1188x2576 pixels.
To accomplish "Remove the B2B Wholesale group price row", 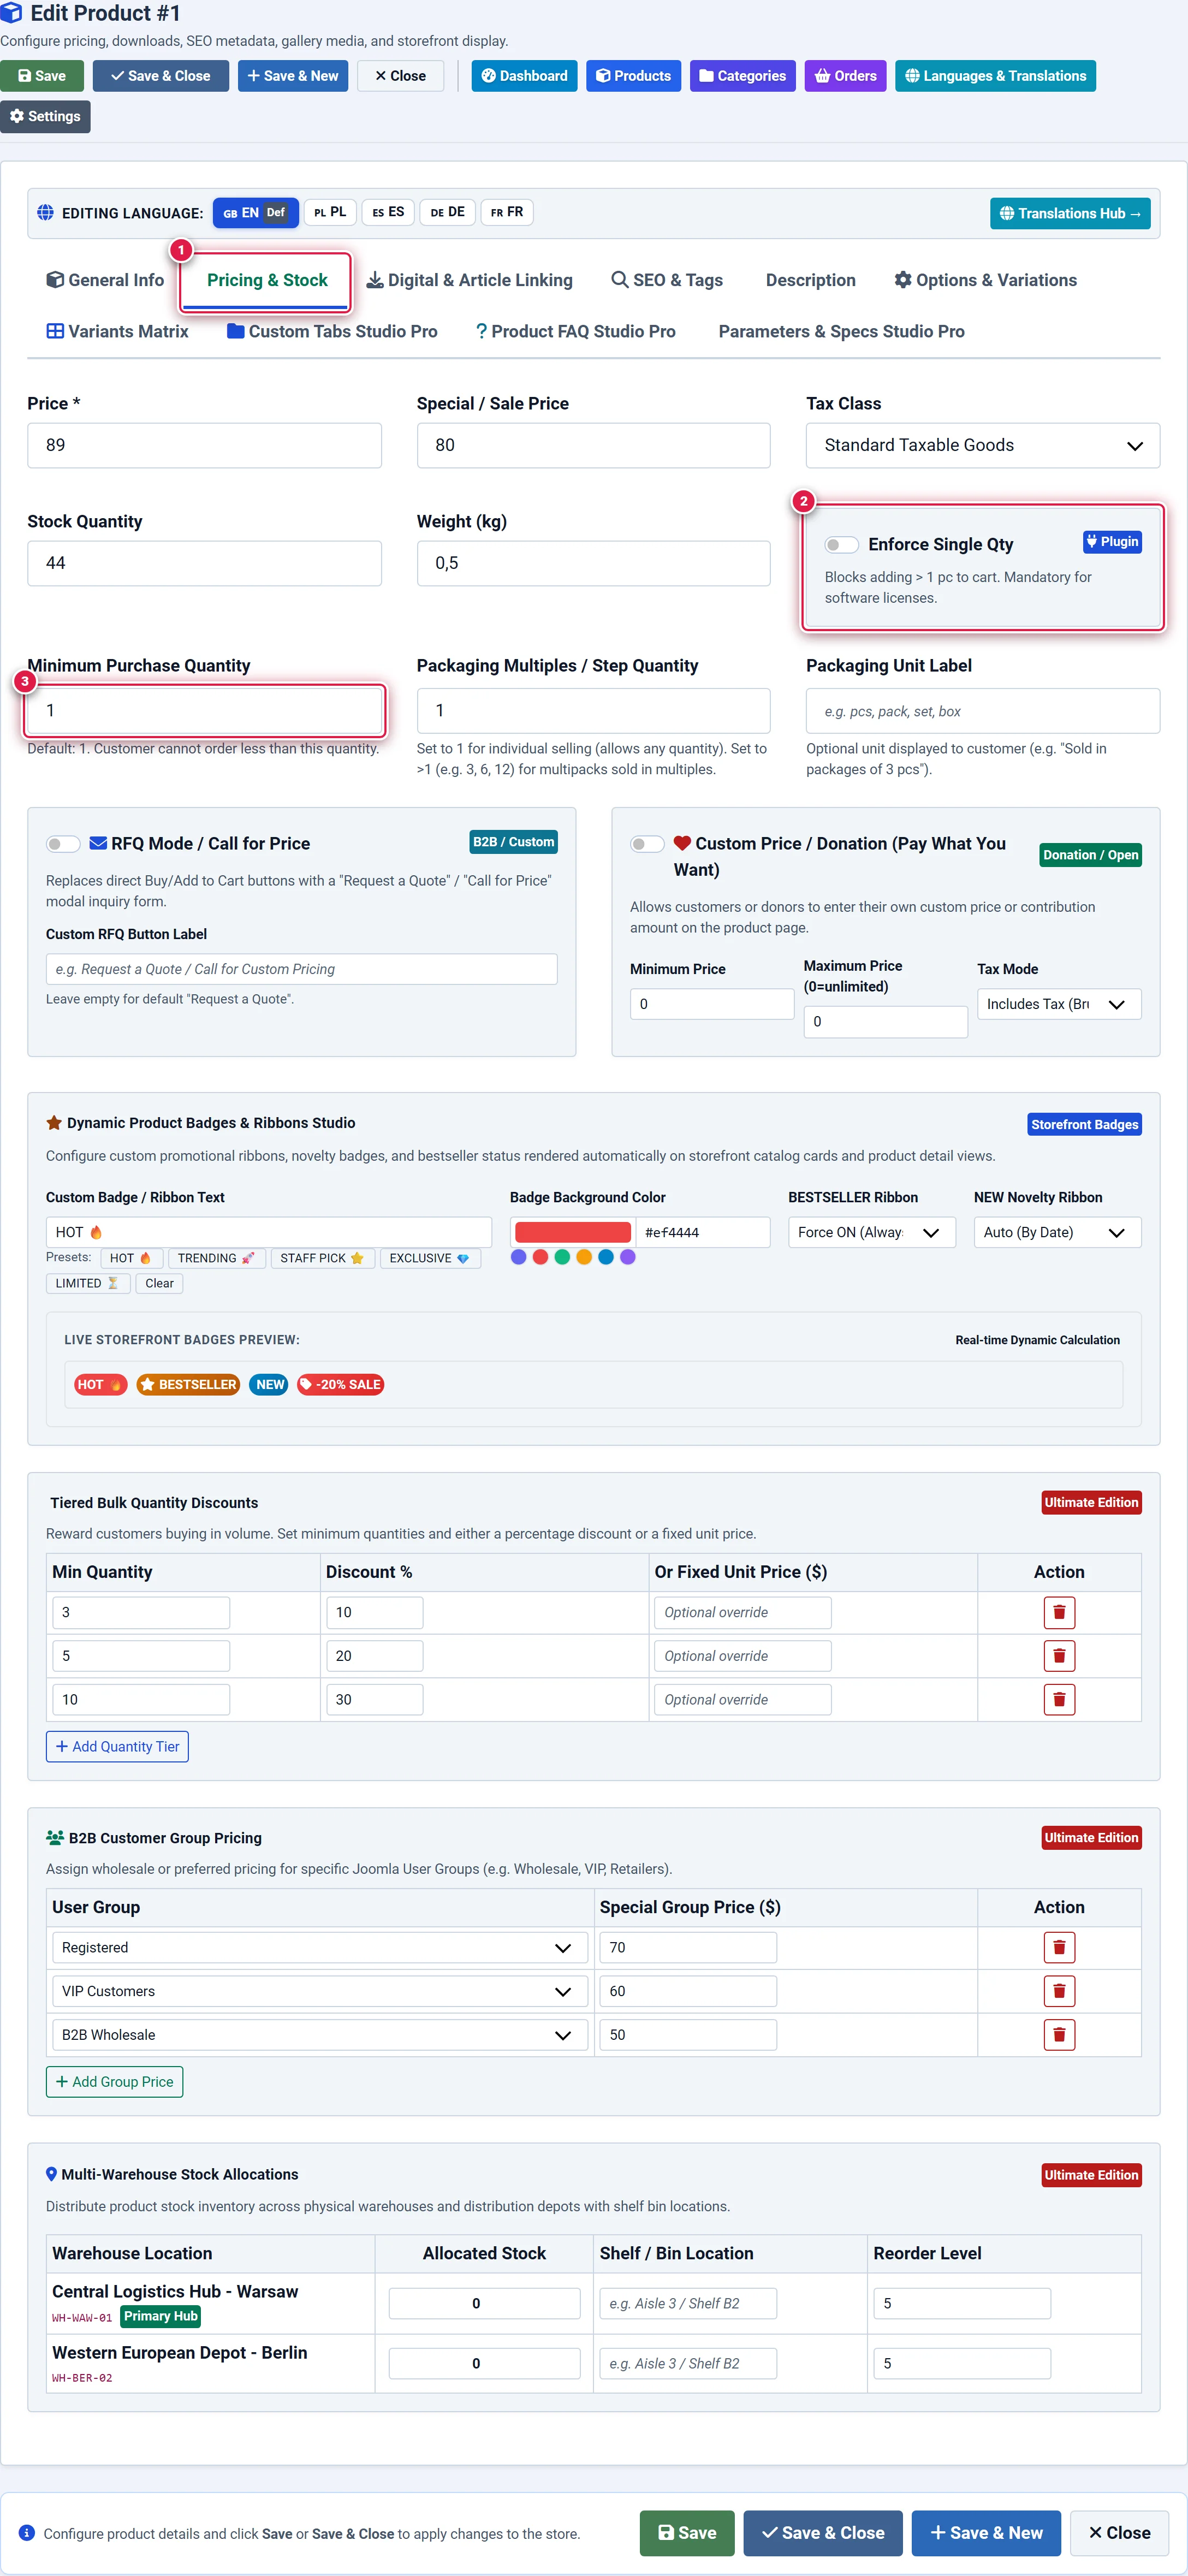I will coord(1059,2034).
